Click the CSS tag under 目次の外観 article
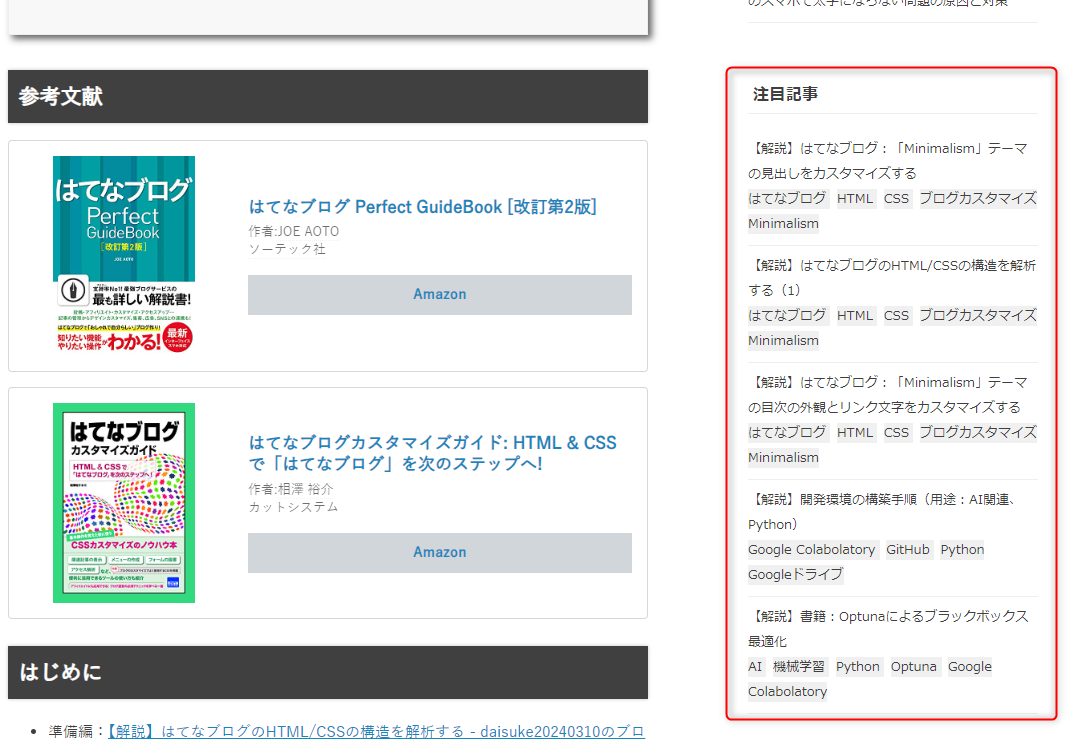This screenshot has width=1076, height=747. (x=896, y=433)
